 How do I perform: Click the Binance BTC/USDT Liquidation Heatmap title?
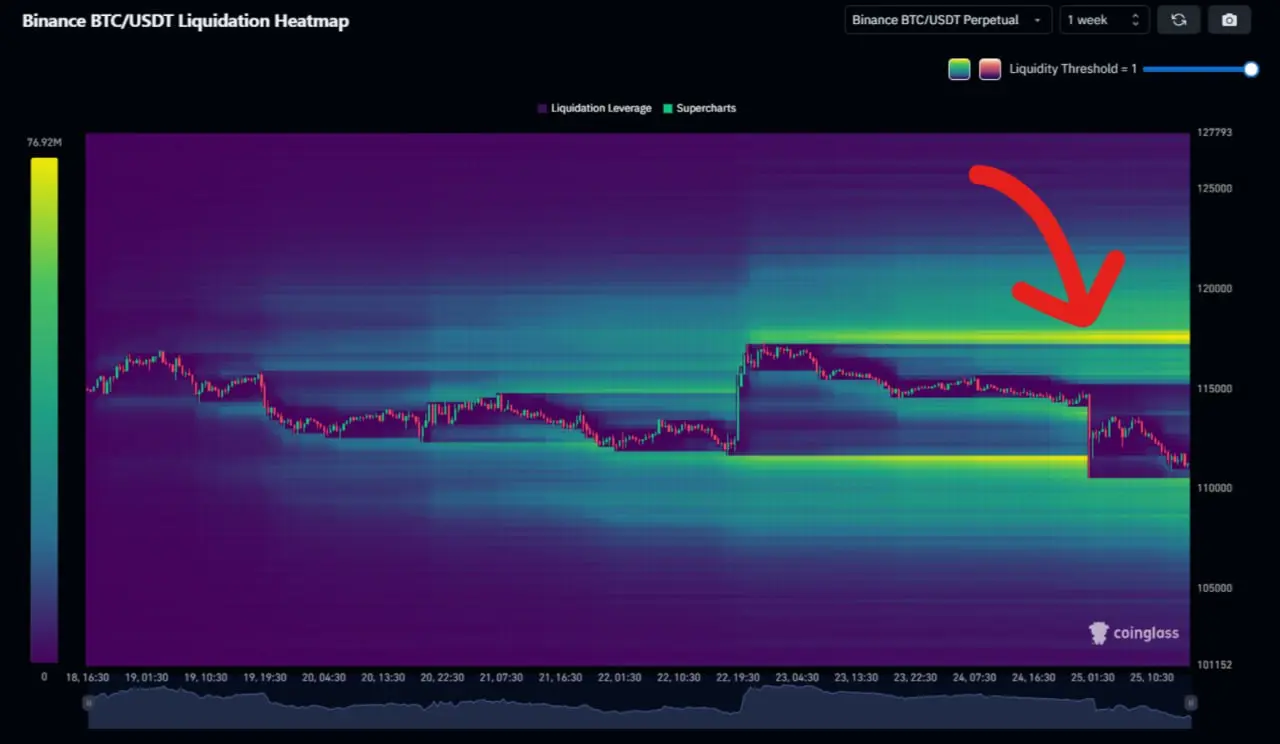point(186,20)
